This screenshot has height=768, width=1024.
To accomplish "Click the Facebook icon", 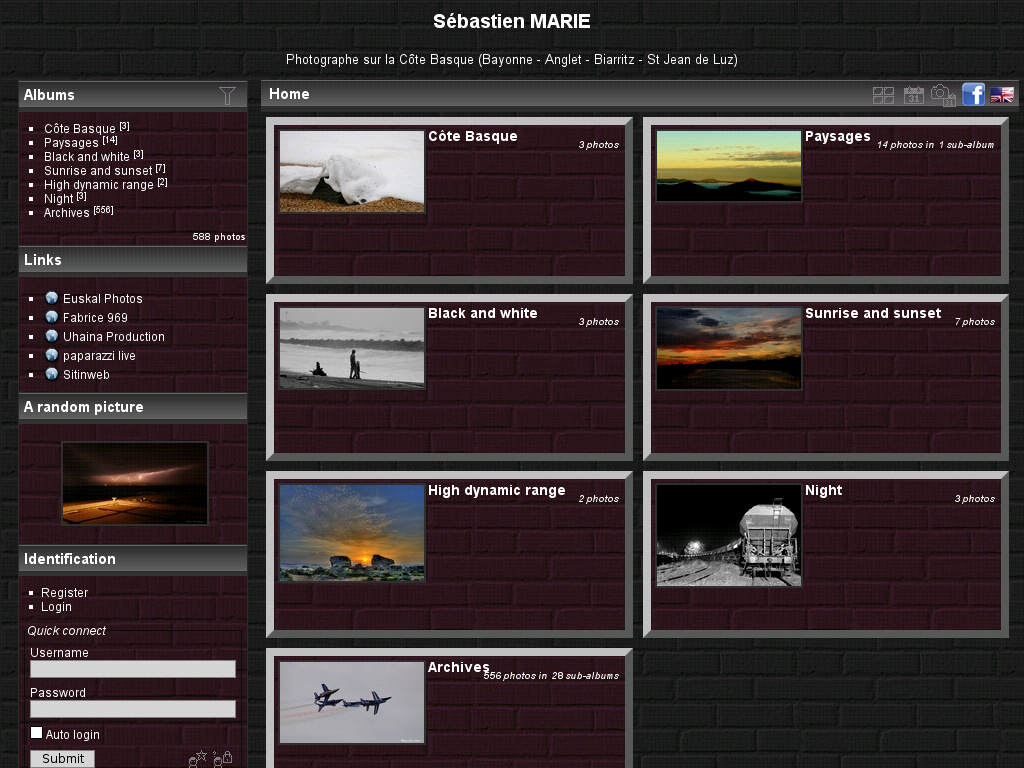I will [973, 95].
